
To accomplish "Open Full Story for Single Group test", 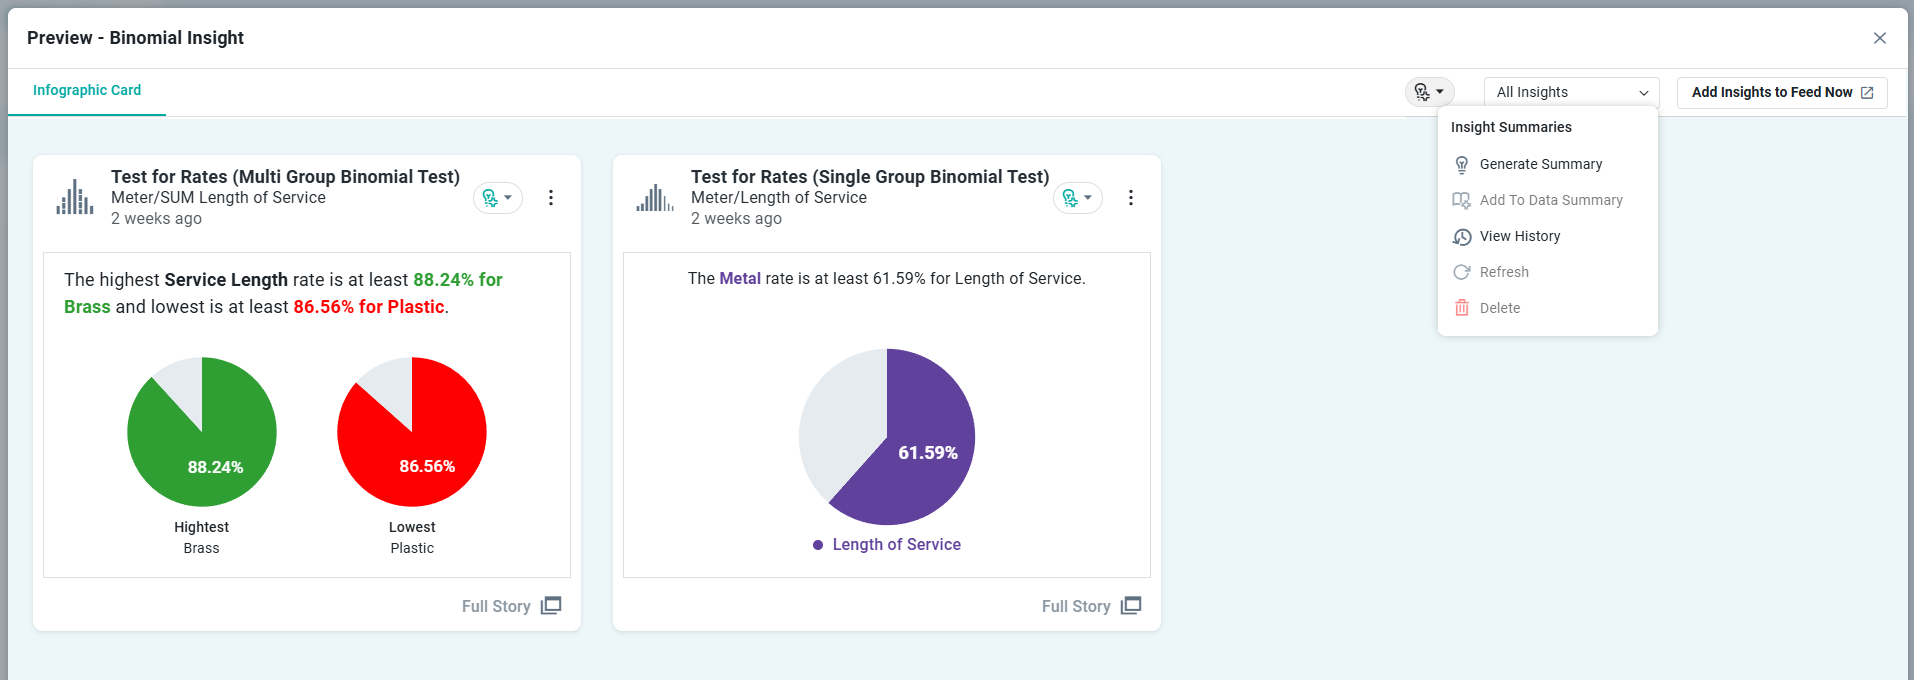I will click(x=1091, y=606).
